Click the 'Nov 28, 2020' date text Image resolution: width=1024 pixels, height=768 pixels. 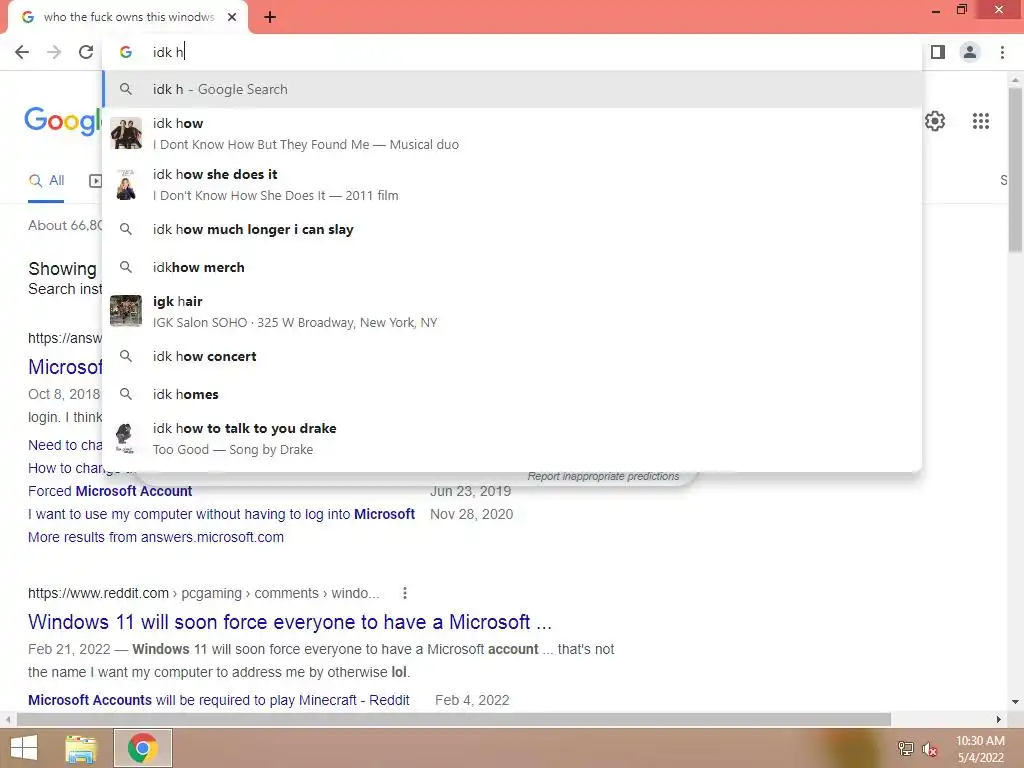click(x=472, y=514)
